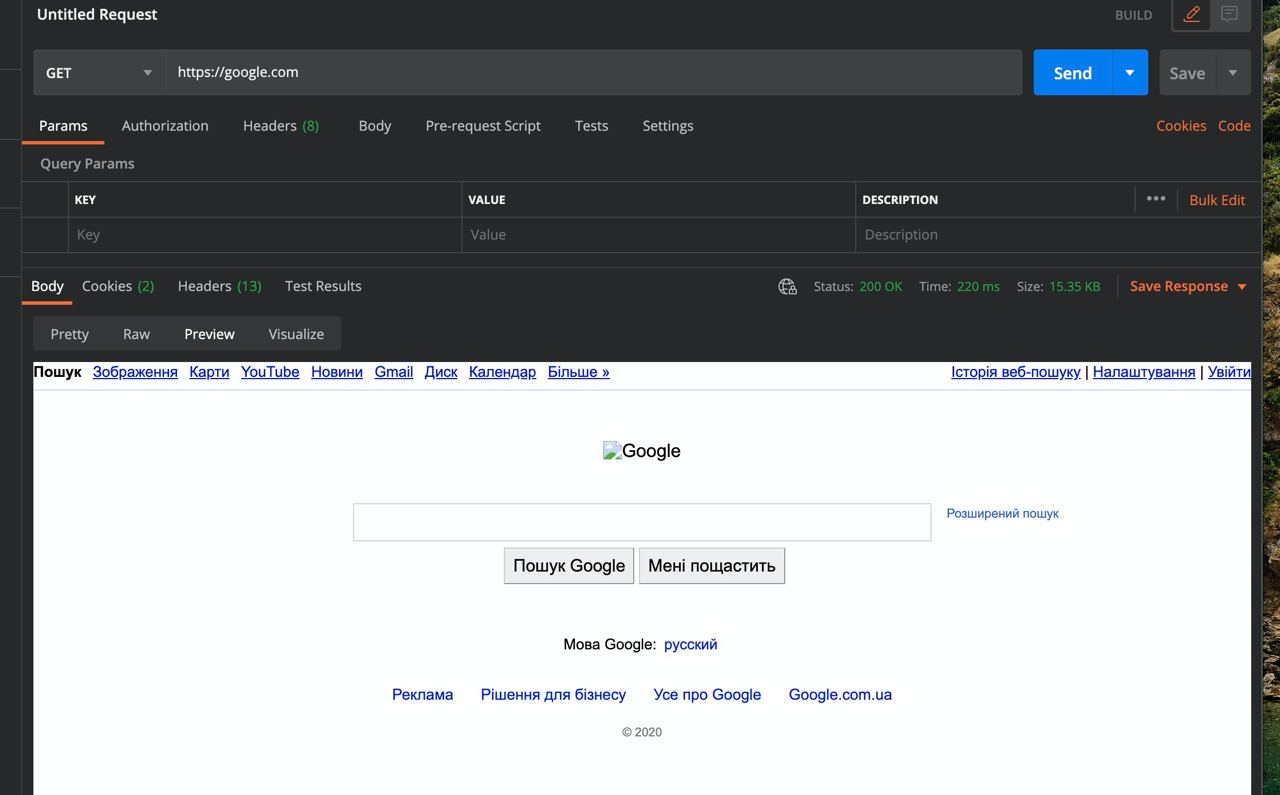Expand the Save button dropdown arrow
The image size is (1280, 795).
pos(1233,73)
